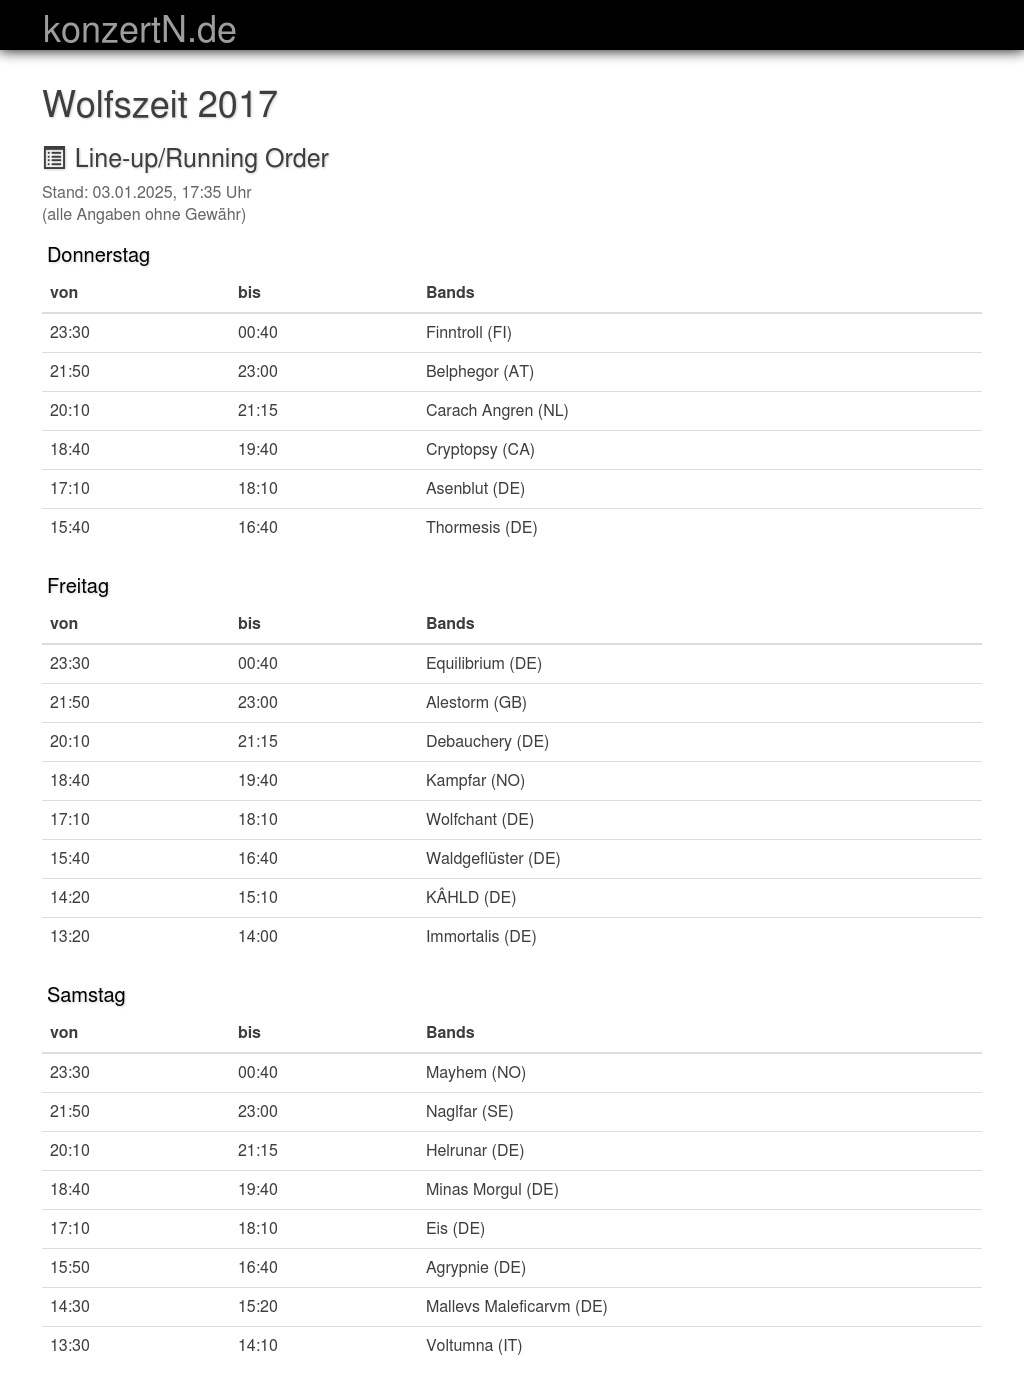Click the Freitag section heading
This screenshot has width=1024, height=1385.
[78, 586]
